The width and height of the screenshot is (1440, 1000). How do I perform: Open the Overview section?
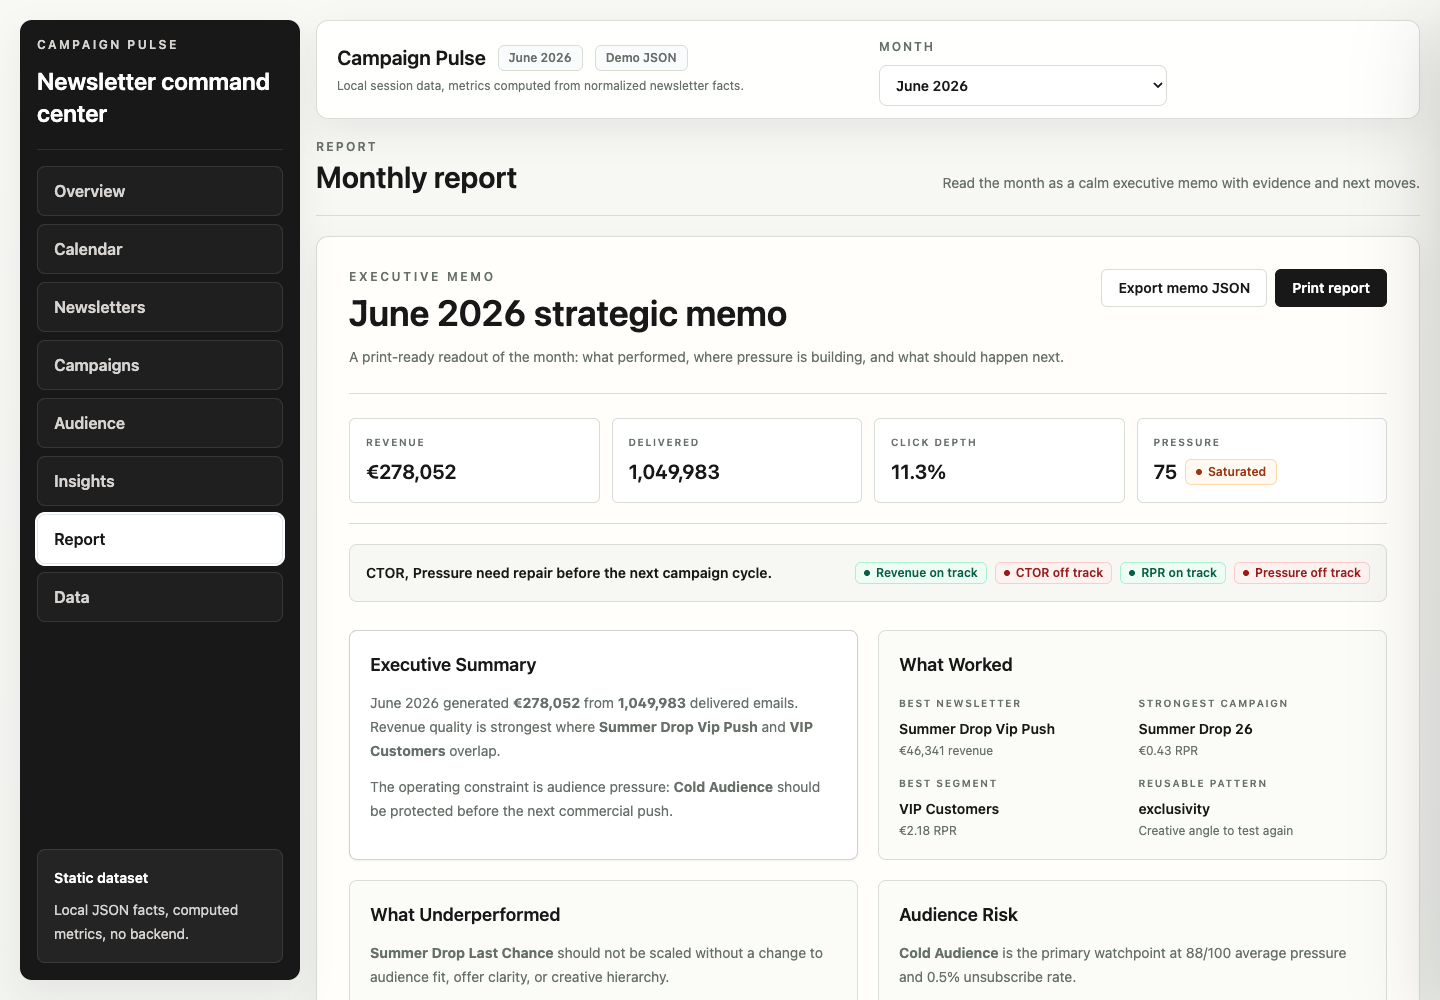(x=160, y=191)
